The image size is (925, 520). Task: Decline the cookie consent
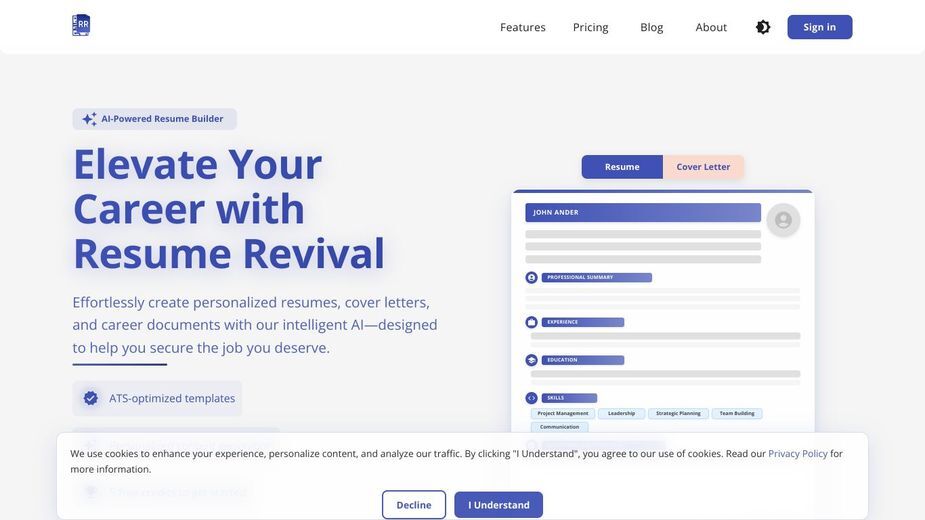click(x=414, y=505)
